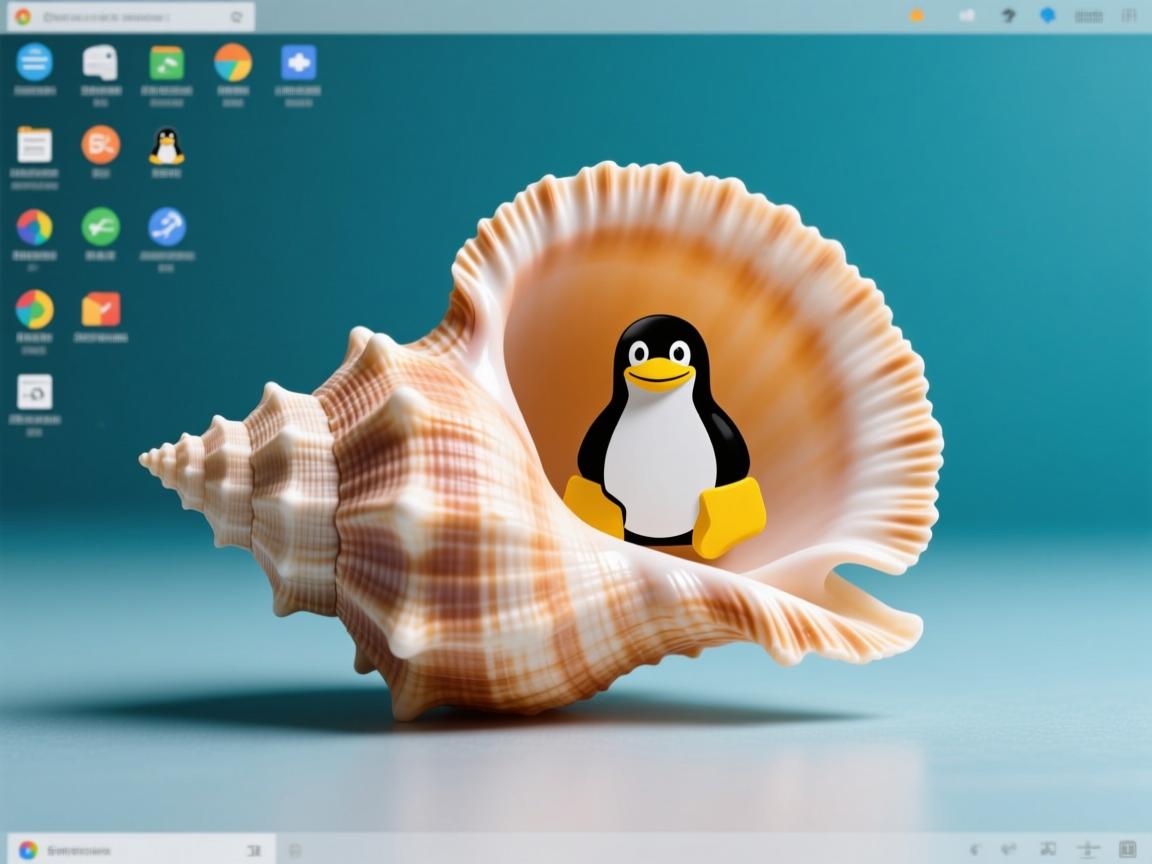This screenshot has width=1152, height=864.
Task: Expand the dark arrow indicator in the top bar
Action: [x=1010, y=15]
